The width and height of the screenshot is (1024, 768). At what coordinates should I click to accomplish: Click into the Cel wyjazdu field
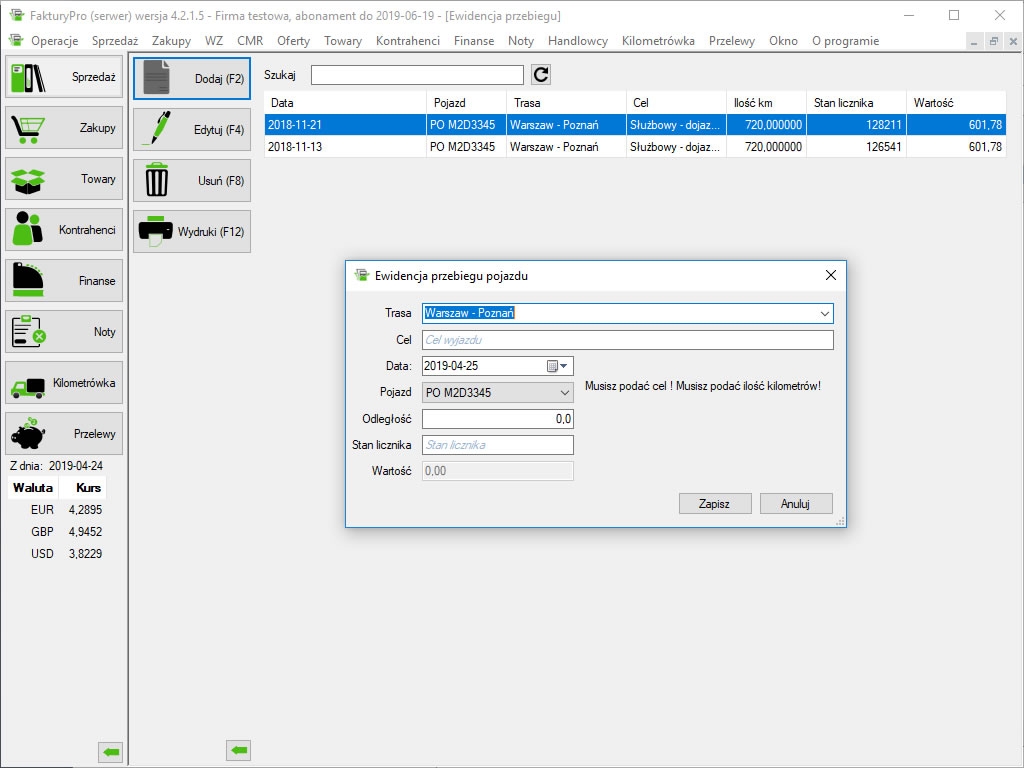pos(627,340)
